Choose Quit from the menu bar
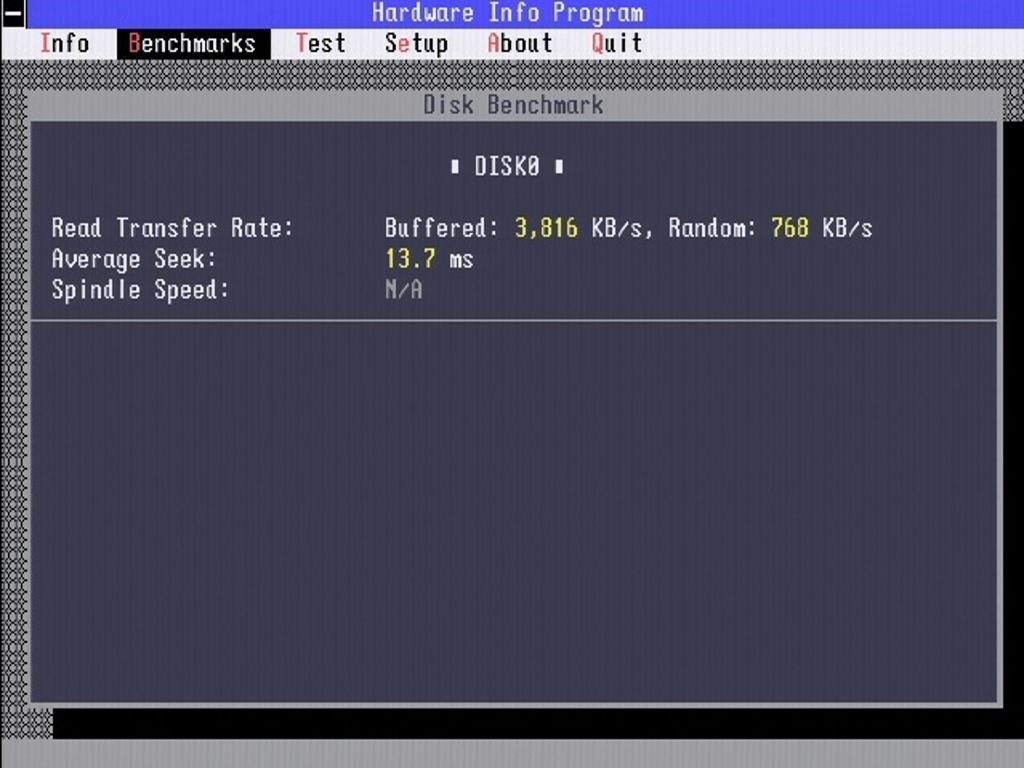 click(617, 44)
